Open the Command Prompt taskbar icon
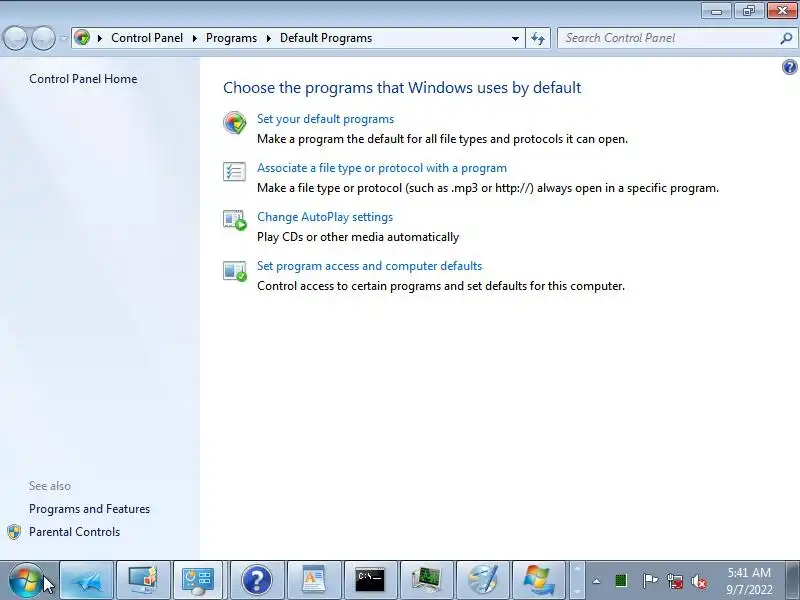The width and height of the screenshot is (800, 600). [370, 580]
